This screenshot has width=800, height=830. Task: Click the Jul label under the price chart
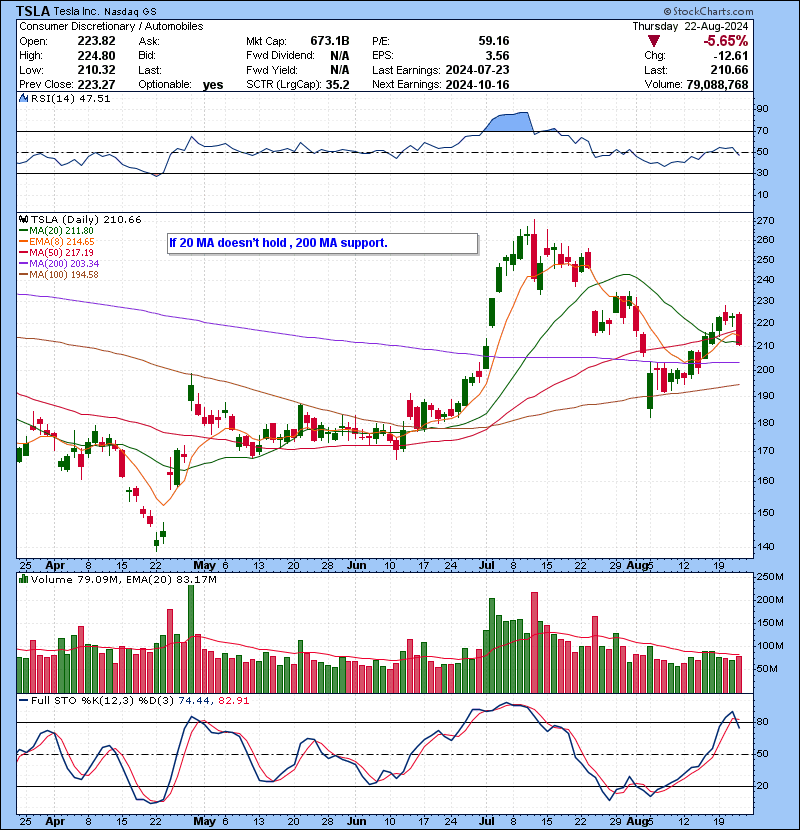coord(487,565)
